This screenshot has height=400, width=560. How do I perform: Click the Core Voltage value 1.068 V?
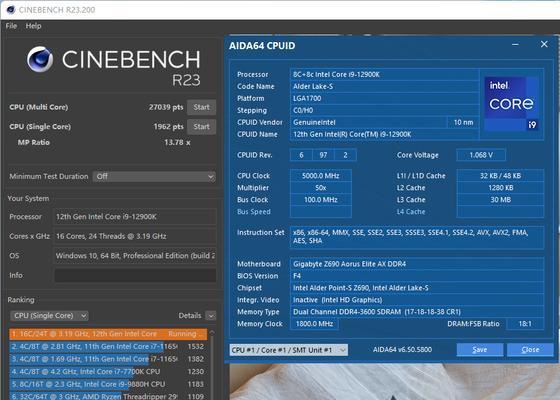pos(481,155)
